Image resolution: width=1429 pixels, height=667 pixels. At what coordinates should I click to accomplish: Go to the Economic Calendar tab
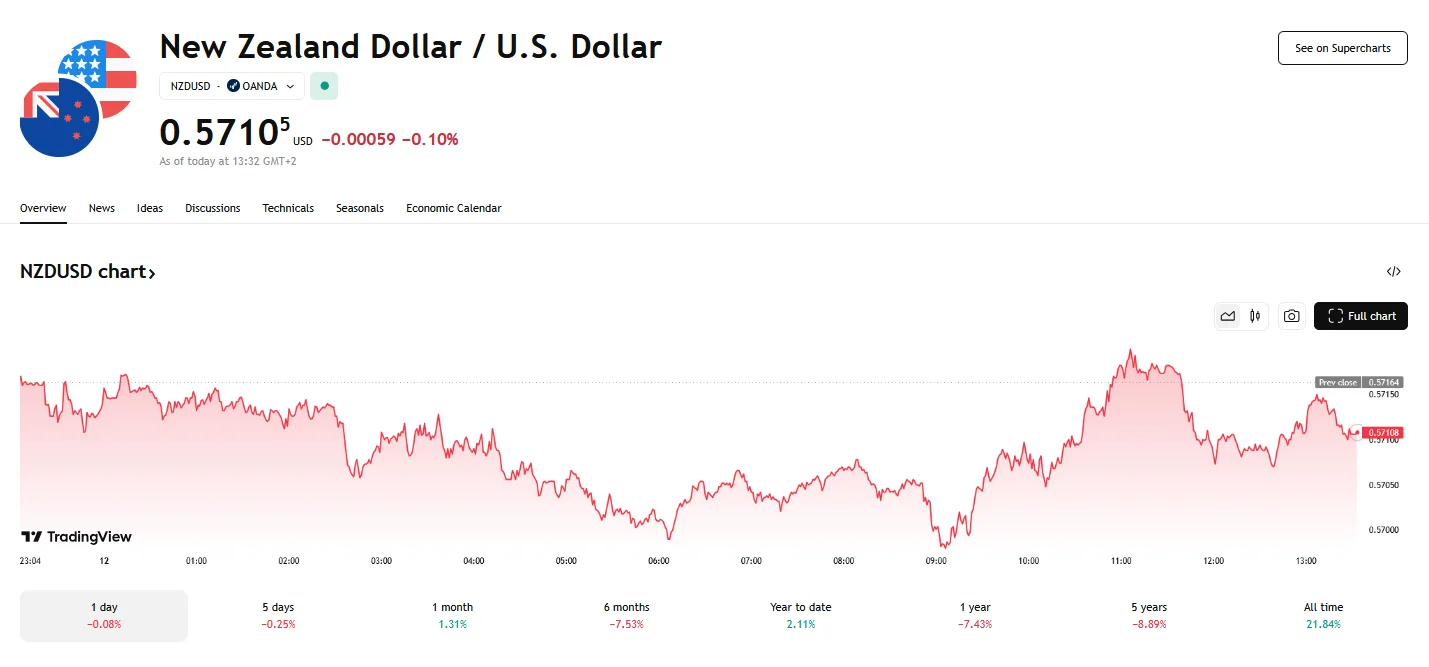453,208
